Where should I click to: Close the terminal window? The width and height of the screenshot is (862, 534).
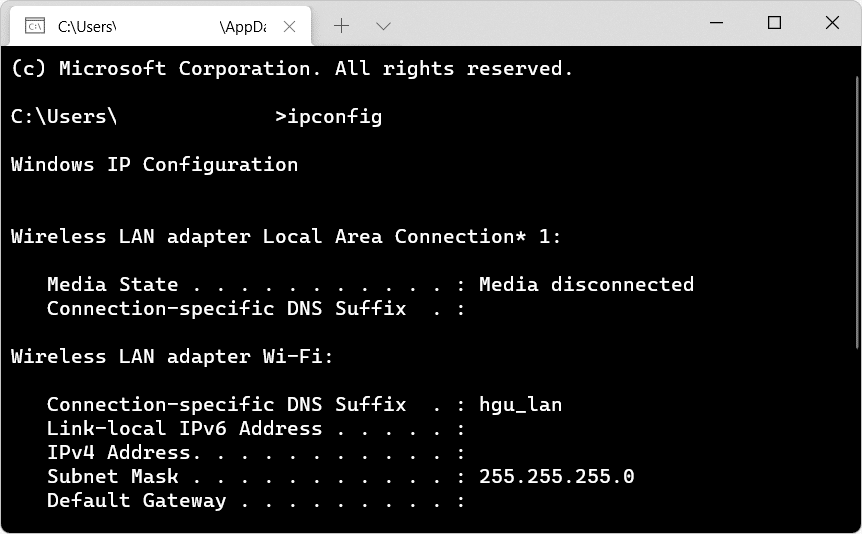[x=832, y=24]
